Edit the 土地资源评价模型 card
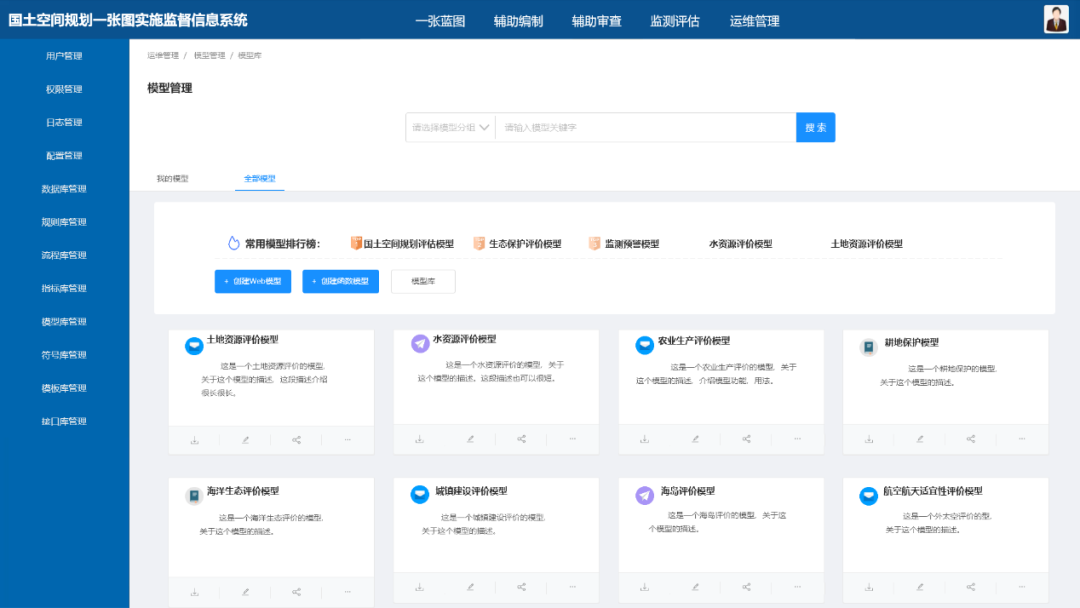Screen dimensions: 1080x608 (246, 440)
